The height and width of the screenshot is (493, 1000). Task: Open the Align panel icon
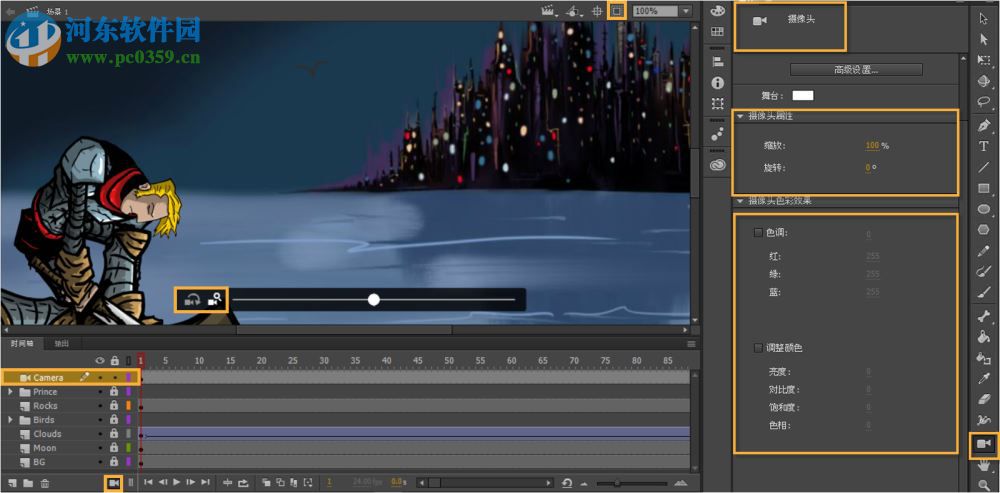pyautogui.click(x=717, y=62)
